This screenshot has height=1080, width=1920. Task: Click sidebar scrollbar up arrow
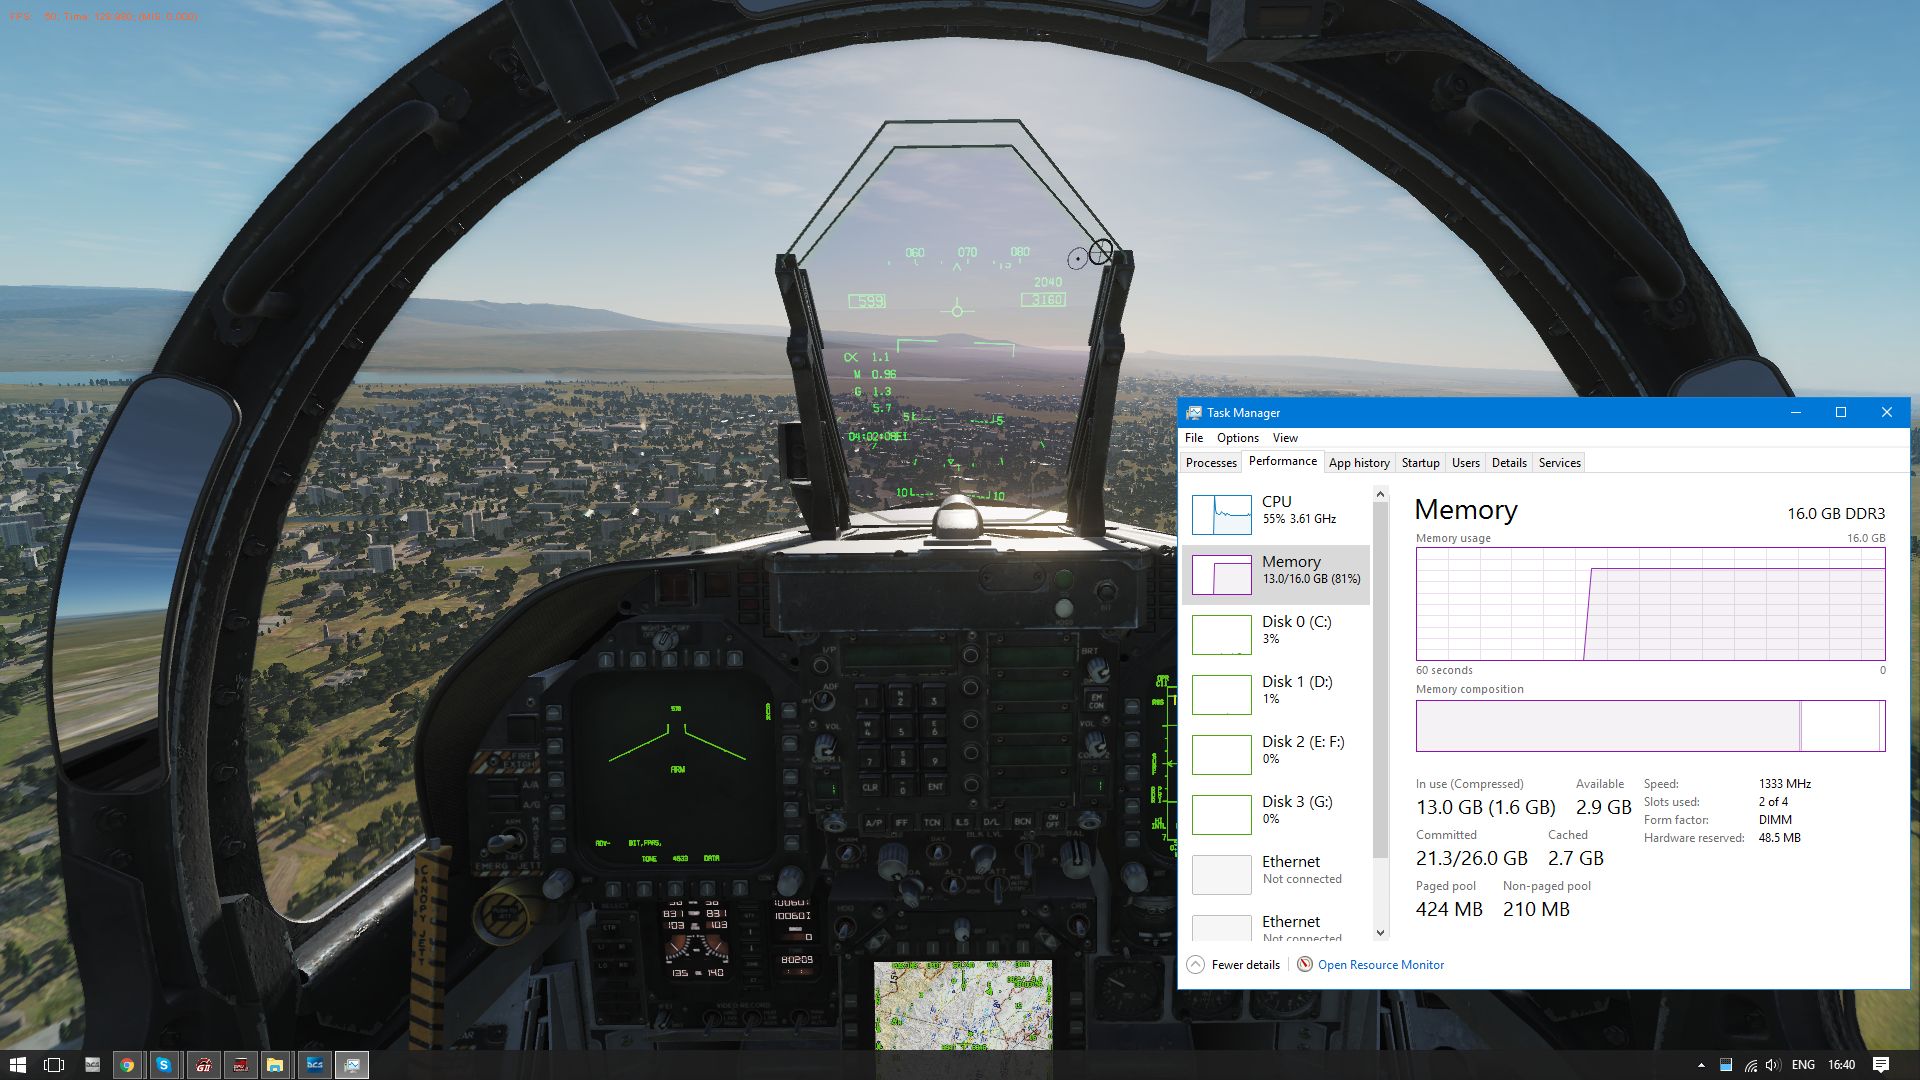(1380, 494)
